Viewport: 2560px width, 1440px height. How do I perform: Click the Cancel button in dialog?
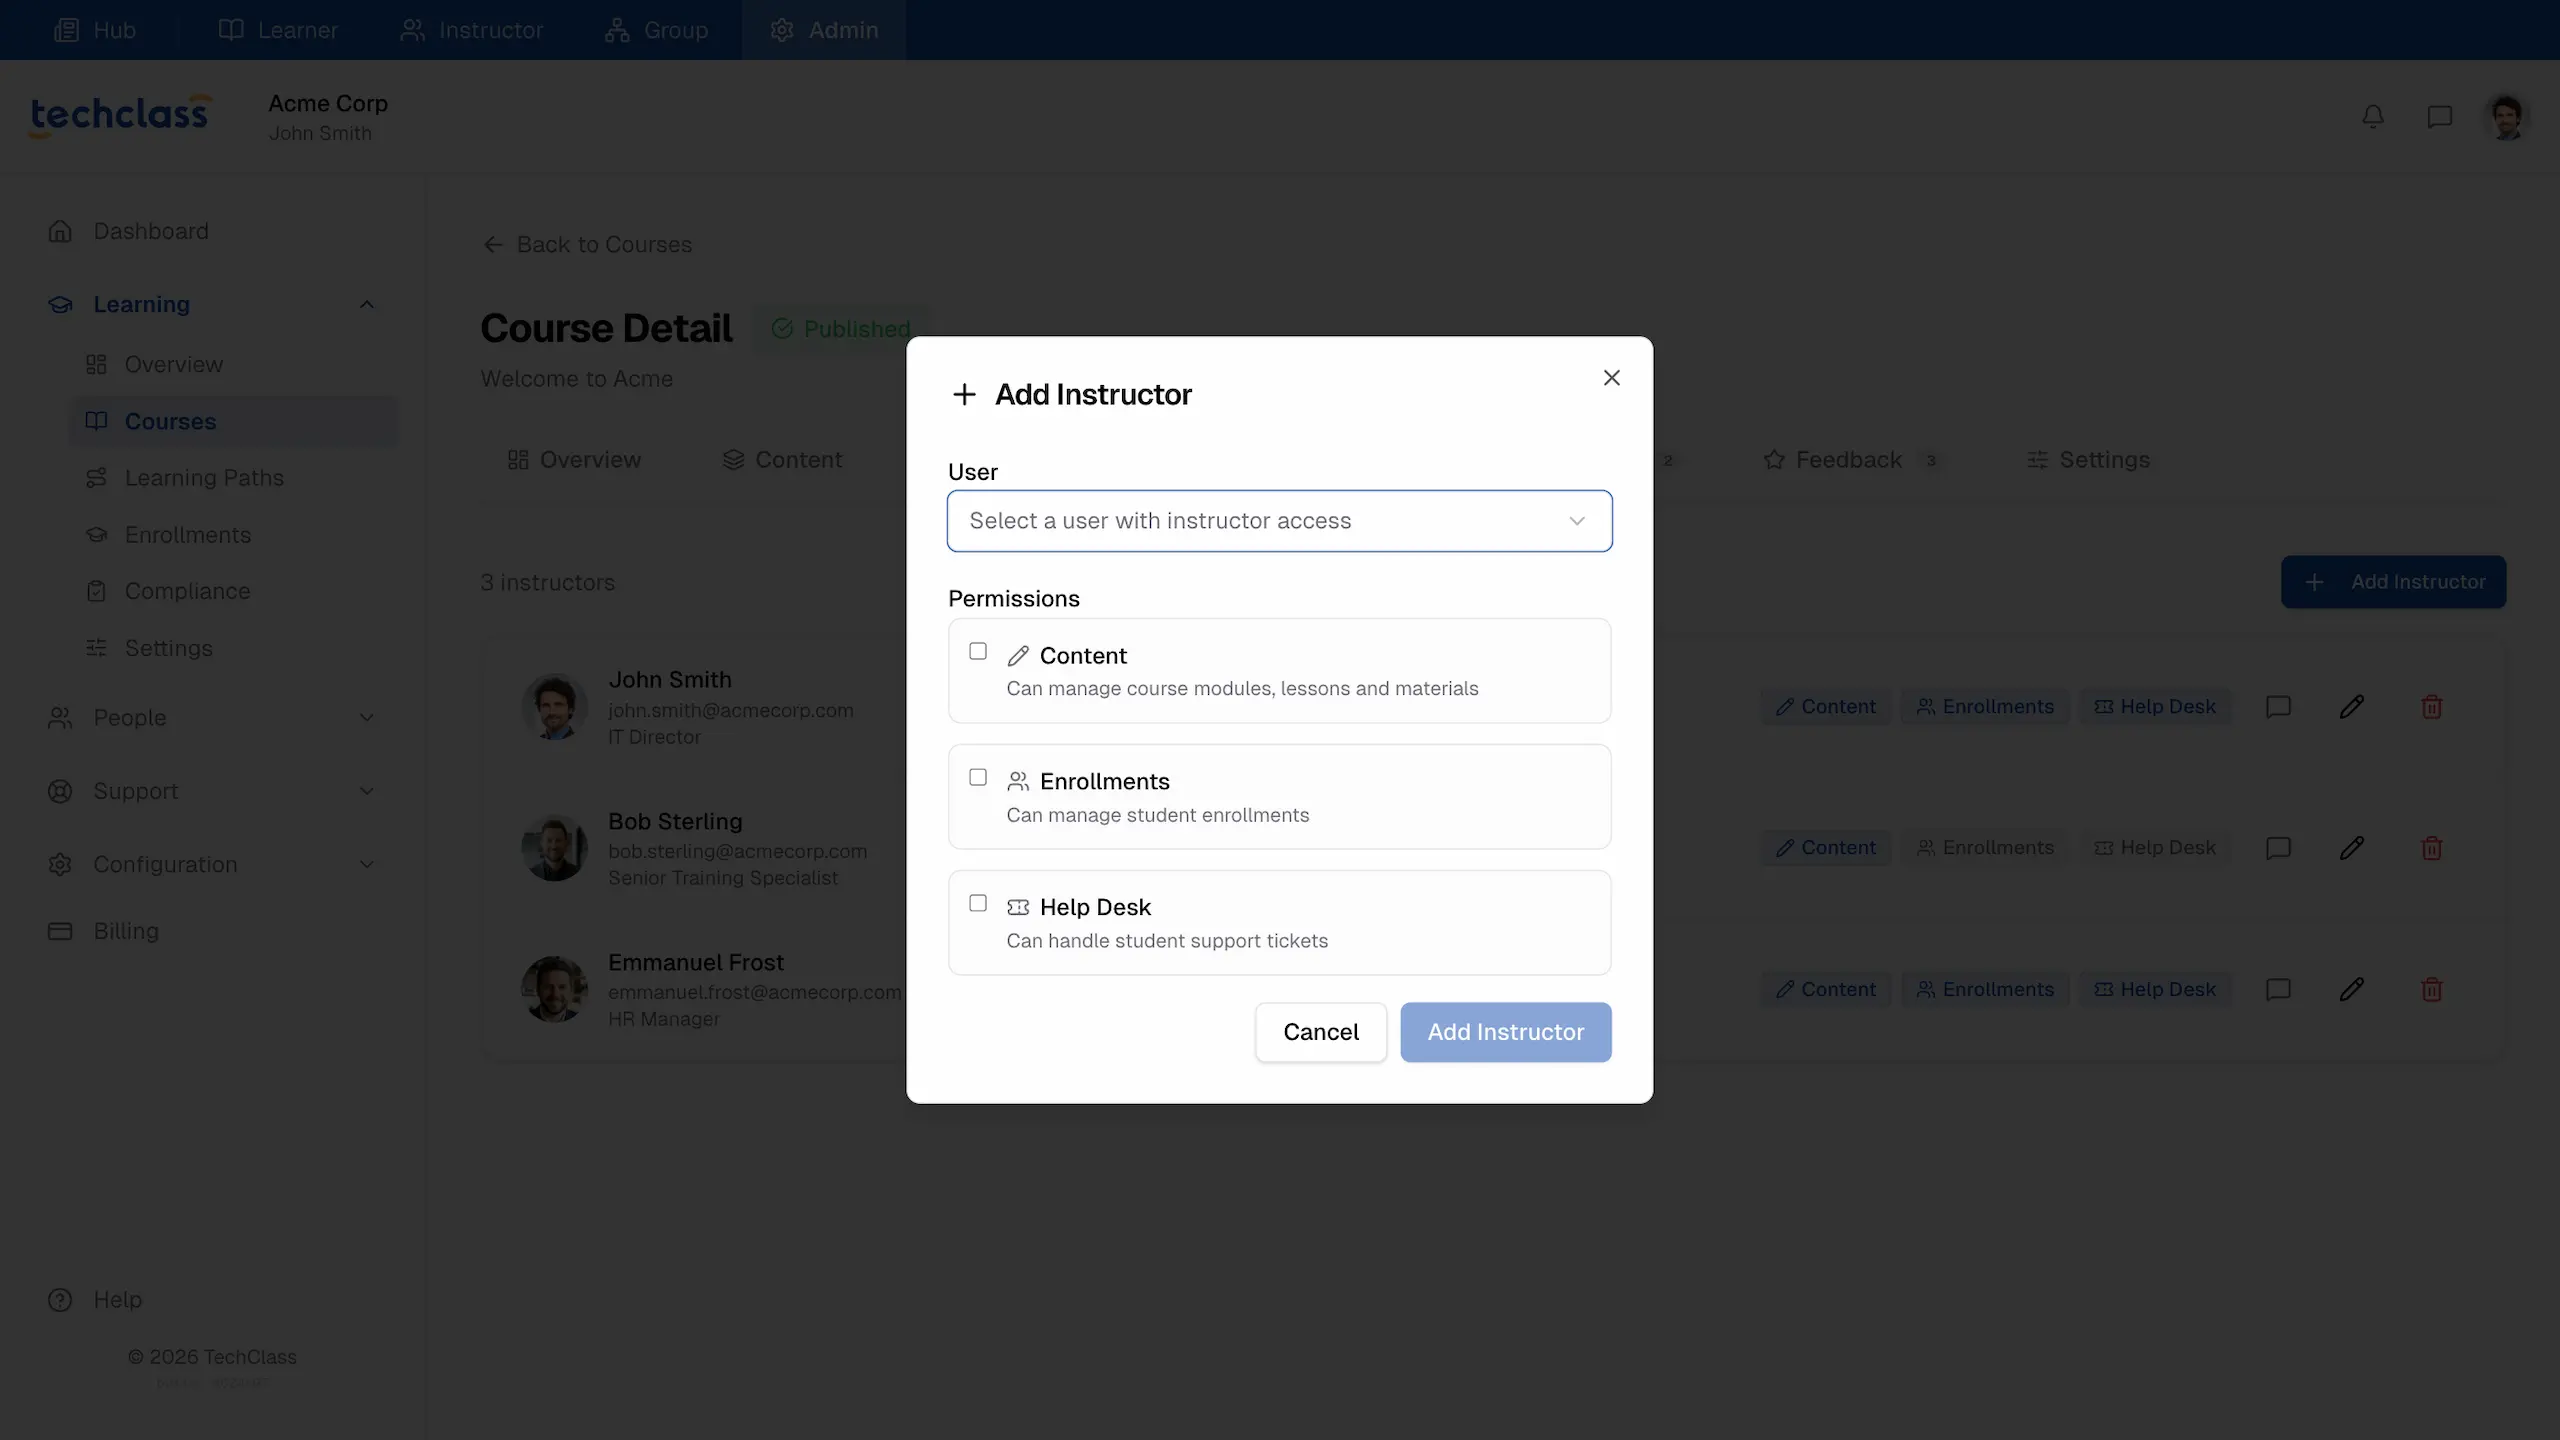(1320, 1032)
